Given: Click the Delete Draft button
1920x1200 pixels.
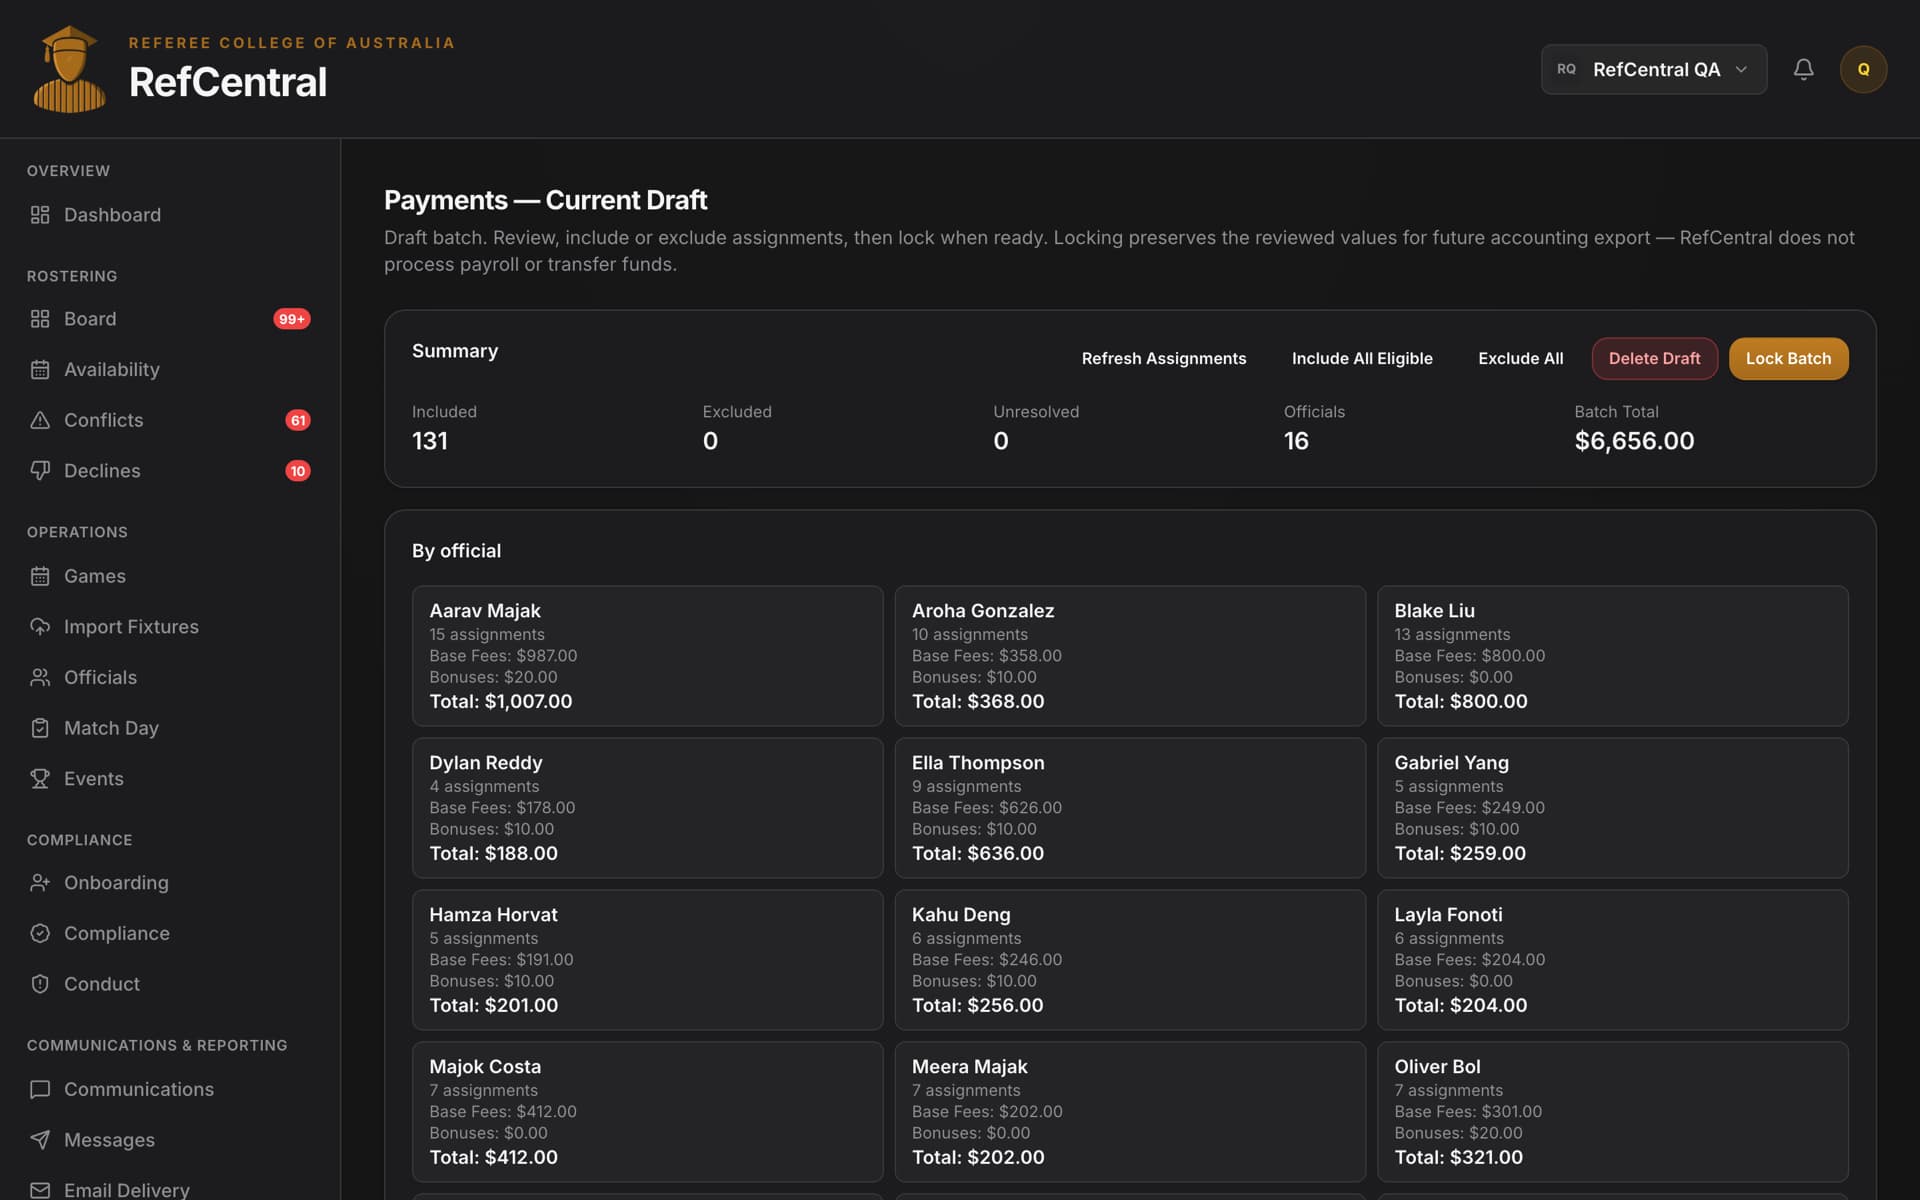Looking at the screenshot, I should point(1654,358).
